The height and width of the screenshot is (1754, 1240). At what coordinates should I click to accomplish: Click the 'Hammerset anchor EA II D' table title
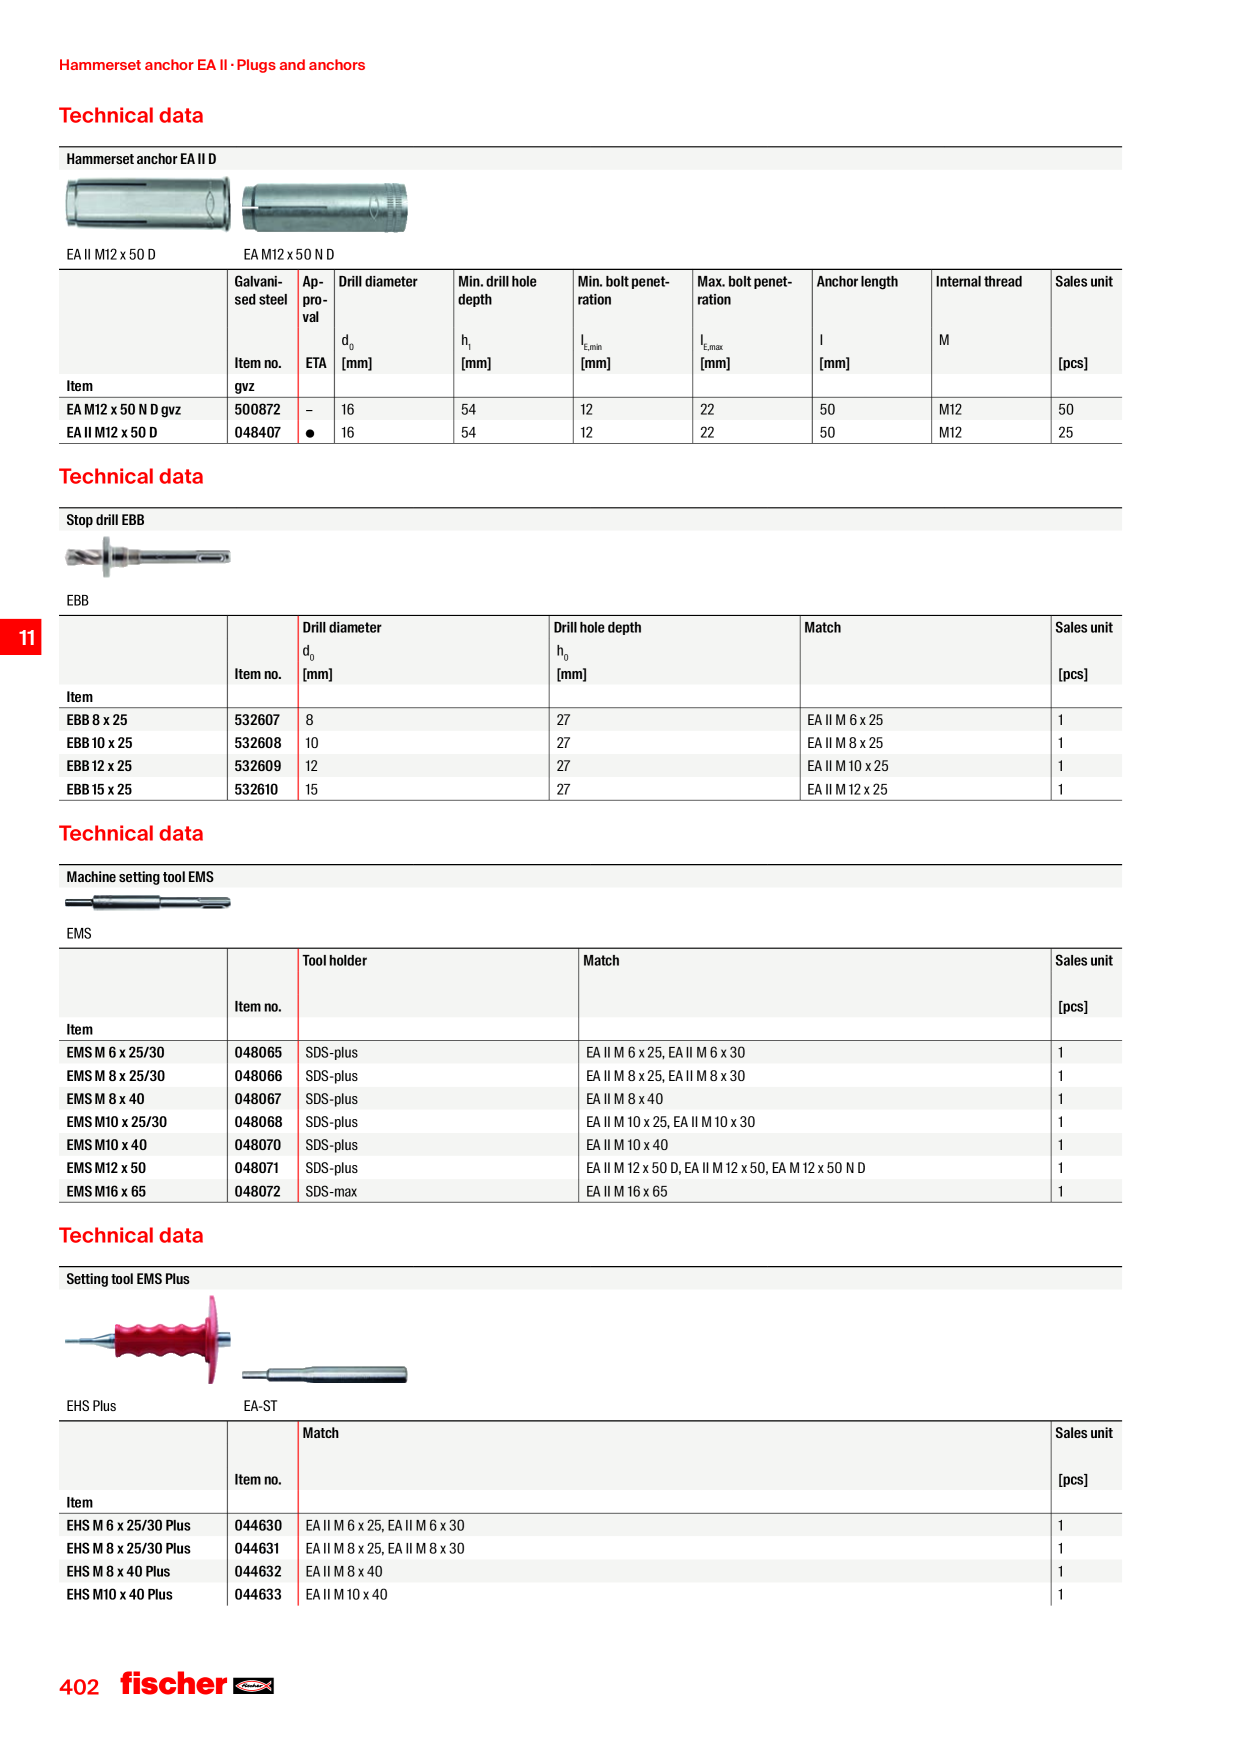(x=141, y=159)
